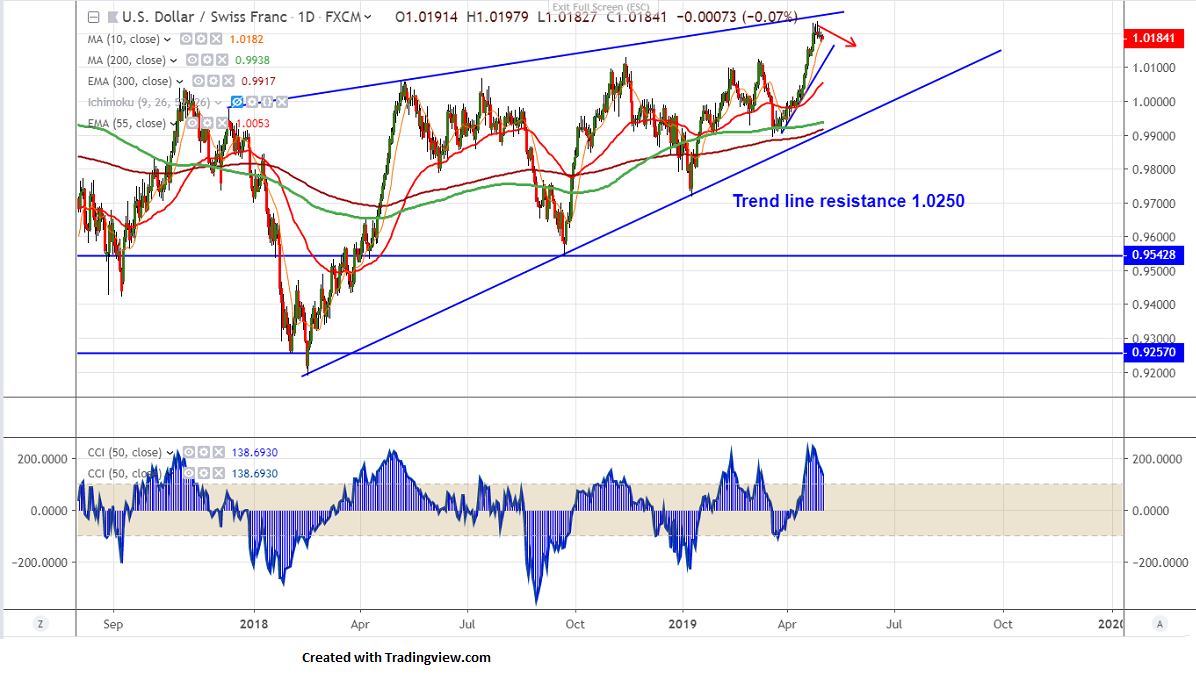Click the timezone Z button bottom-left
This screenshot has height=674, width=1196.
(x=40, y=623)
